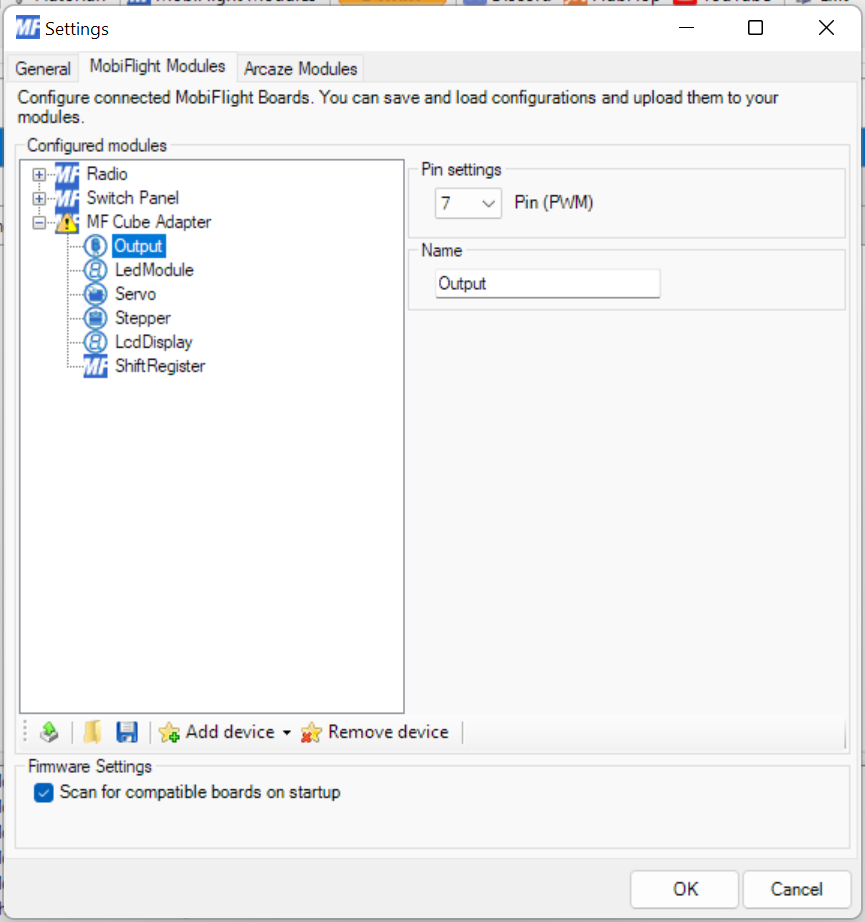The image size is (865, 922).
Task: Click the Name text field
Action: 547,284
